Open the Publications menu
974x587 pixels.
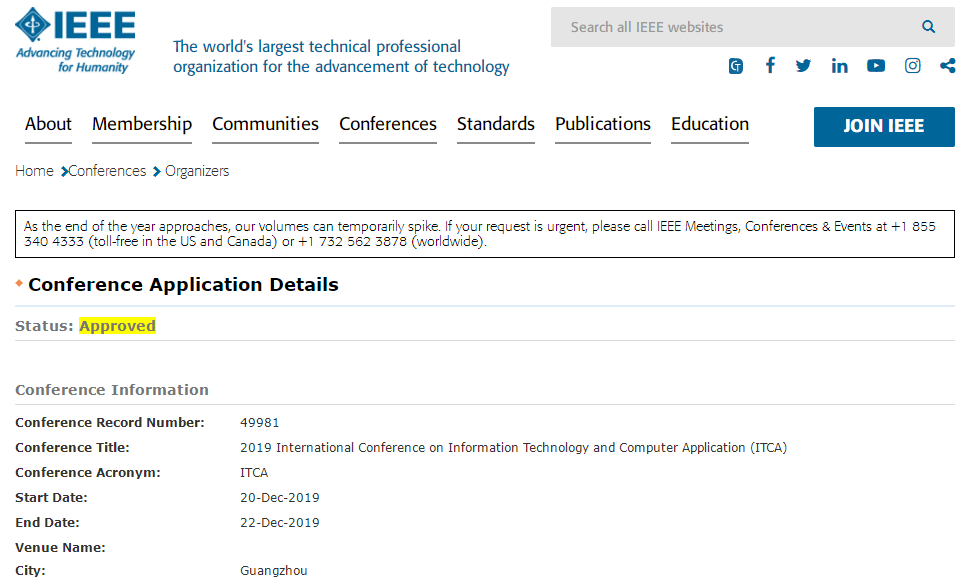click(x=603, y=124)
